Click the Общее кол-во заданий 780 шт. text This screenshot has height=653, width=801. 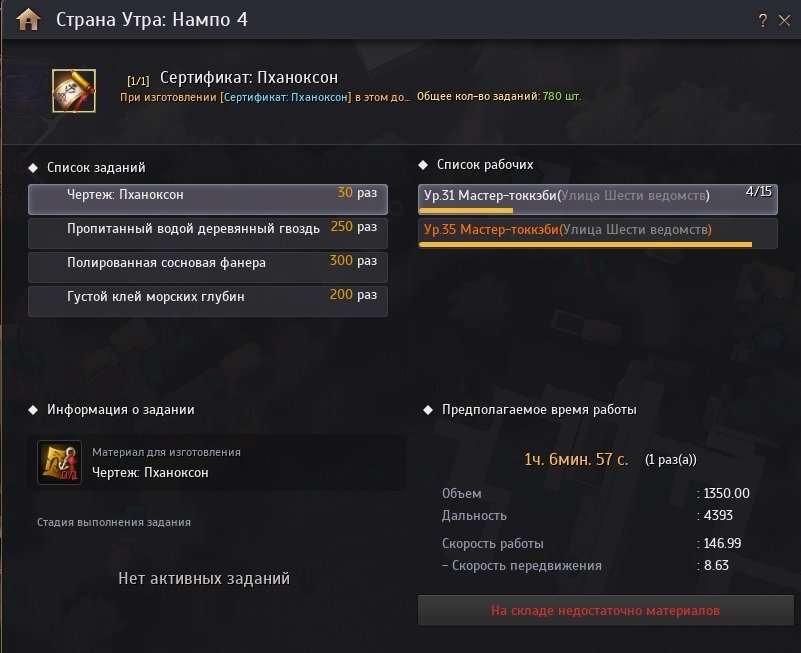tap(498, 97)
